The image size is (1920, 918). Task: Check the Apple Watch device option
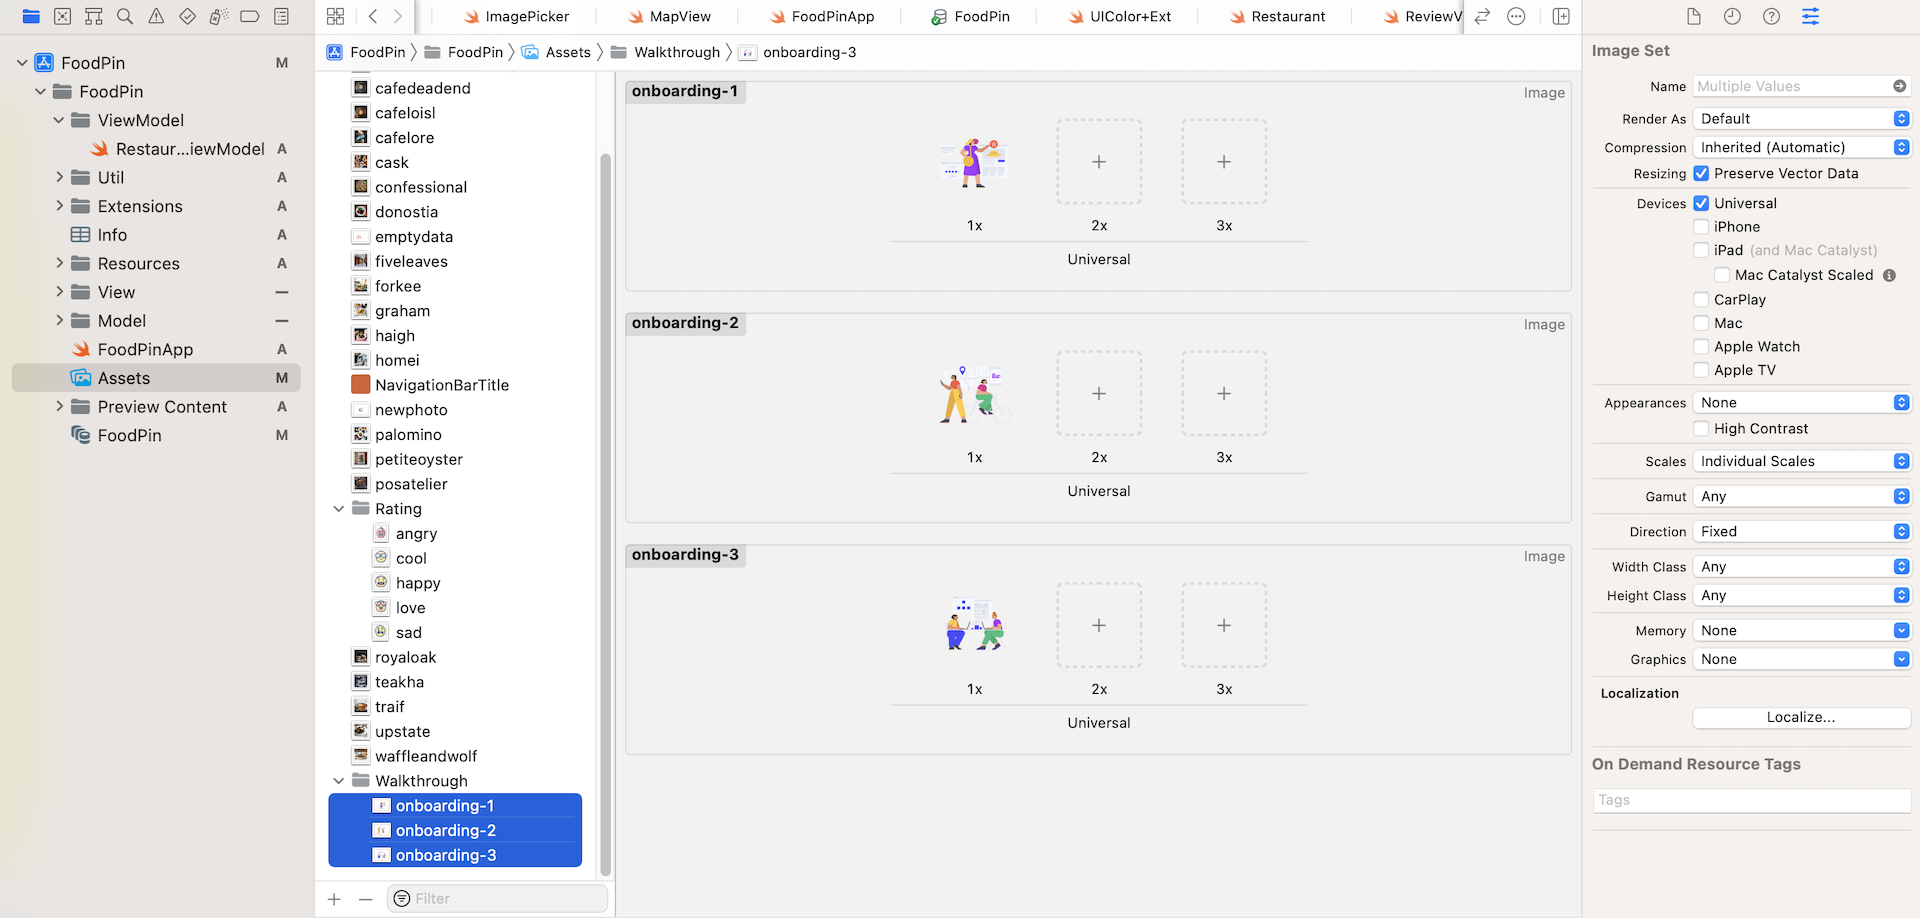point(1701,346)
